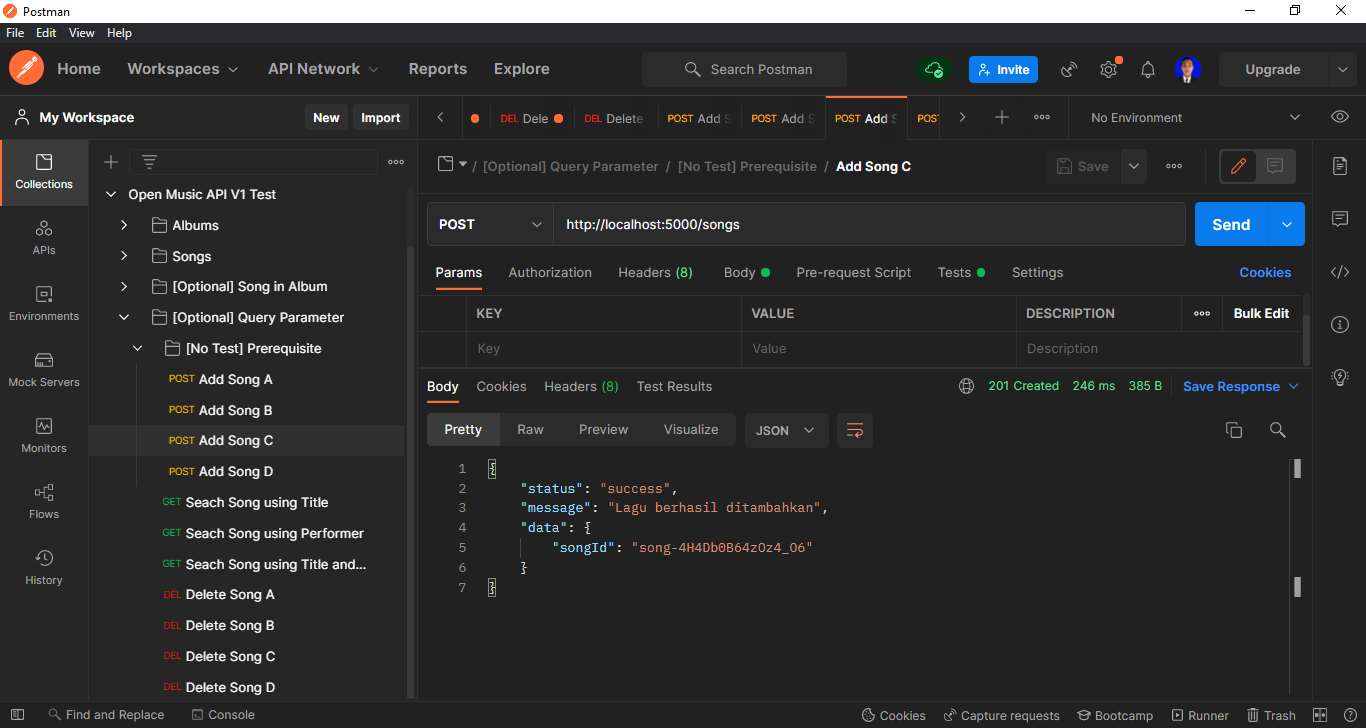Open the API Network menu

click(324, 69)
